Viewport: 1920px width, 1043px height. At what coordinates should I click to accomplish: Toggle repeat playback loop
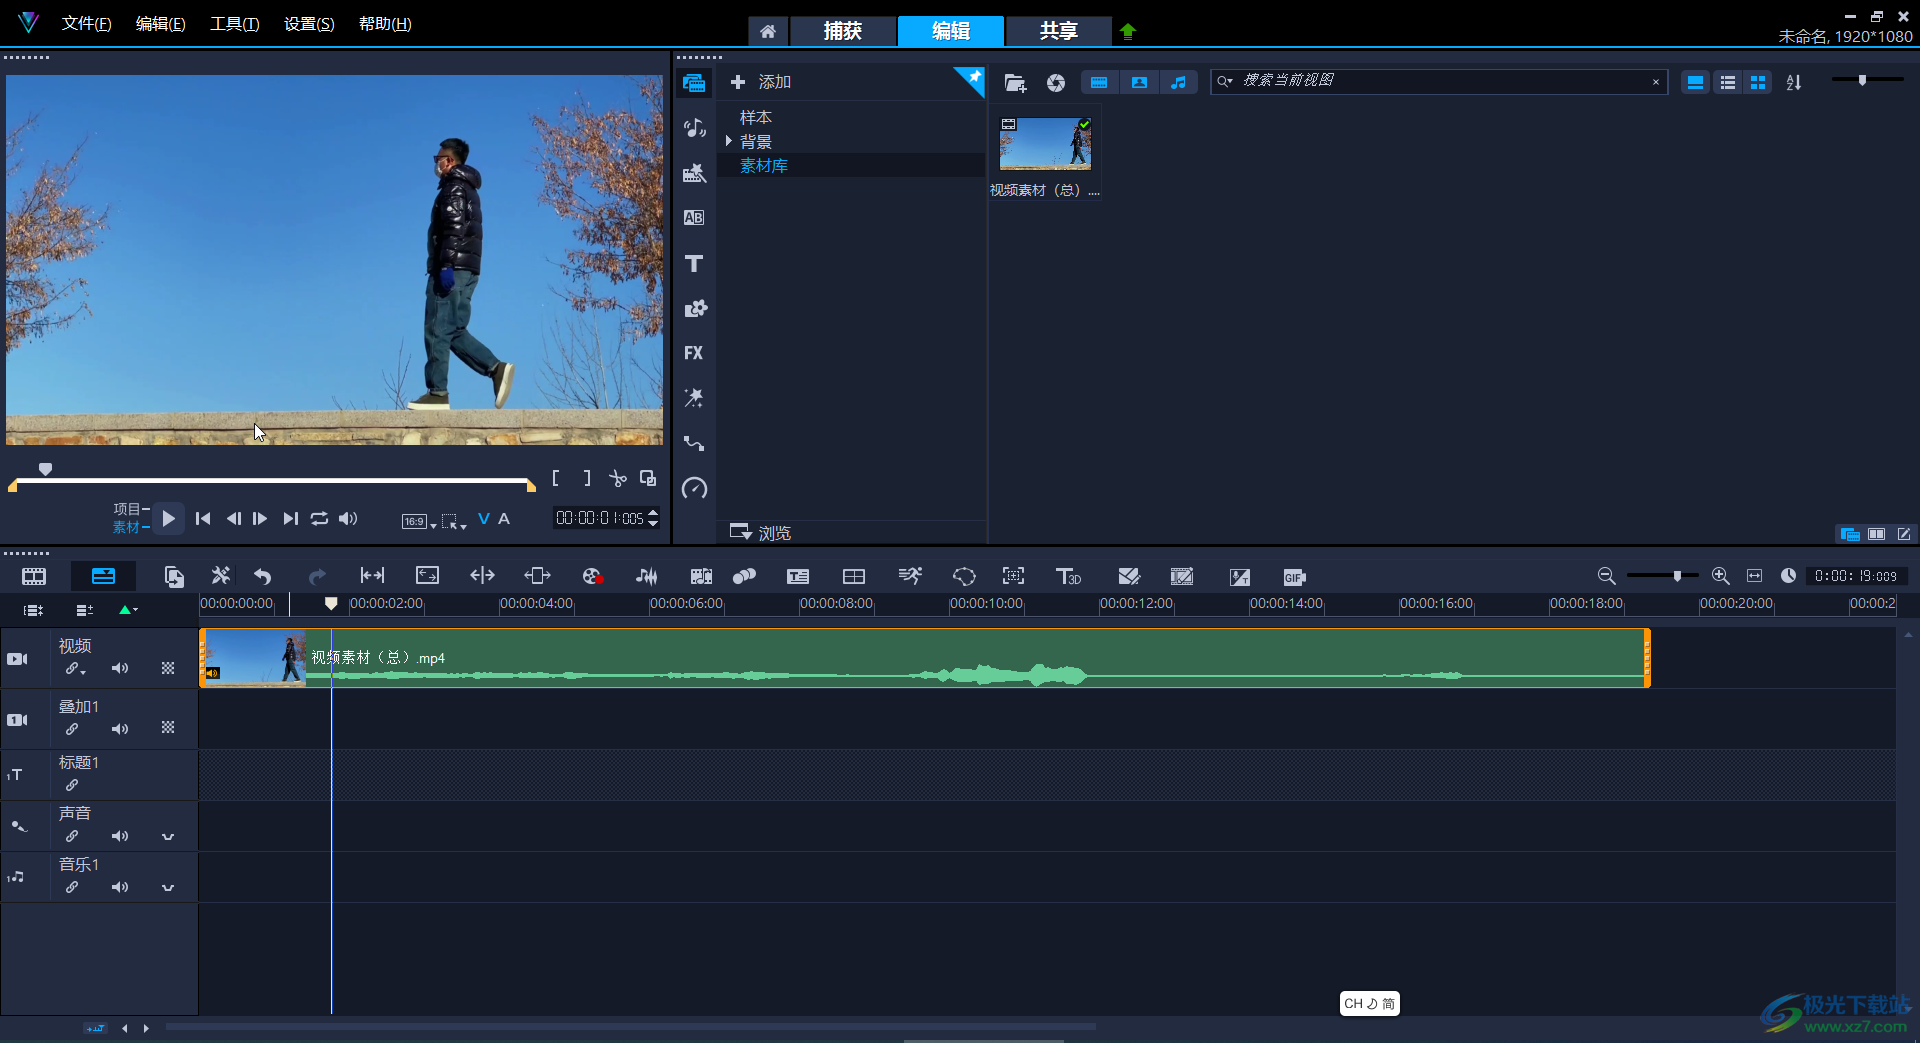point(319,518)
